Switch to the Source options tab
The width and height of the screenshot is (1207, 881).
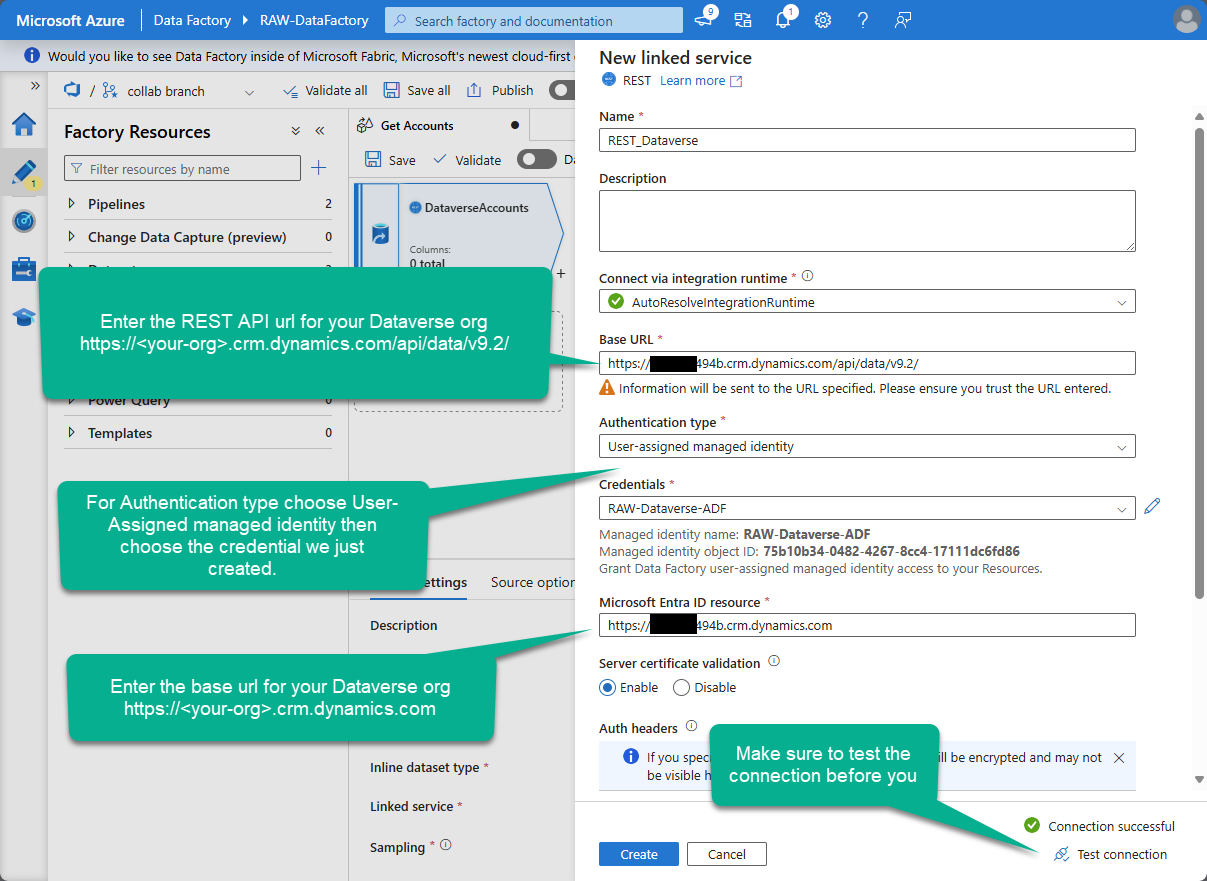pos(533,582)
